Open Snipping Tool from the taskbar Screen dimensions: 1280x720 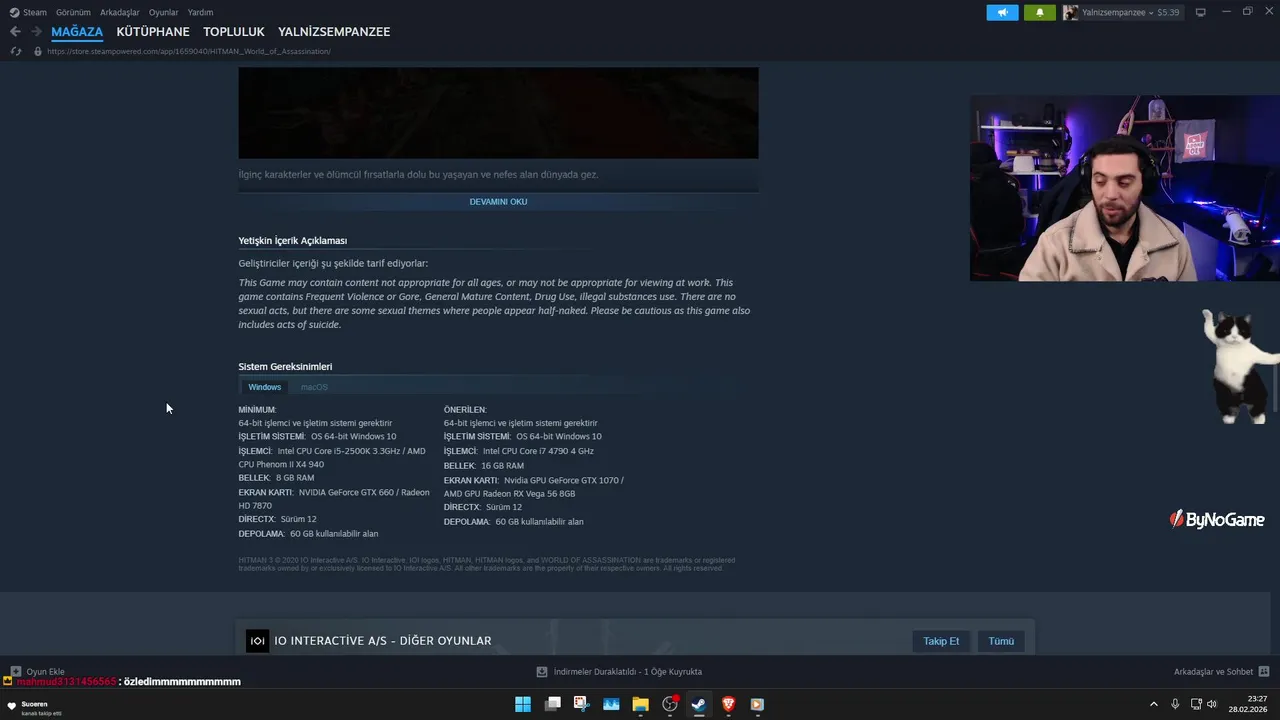click(581, 704)
